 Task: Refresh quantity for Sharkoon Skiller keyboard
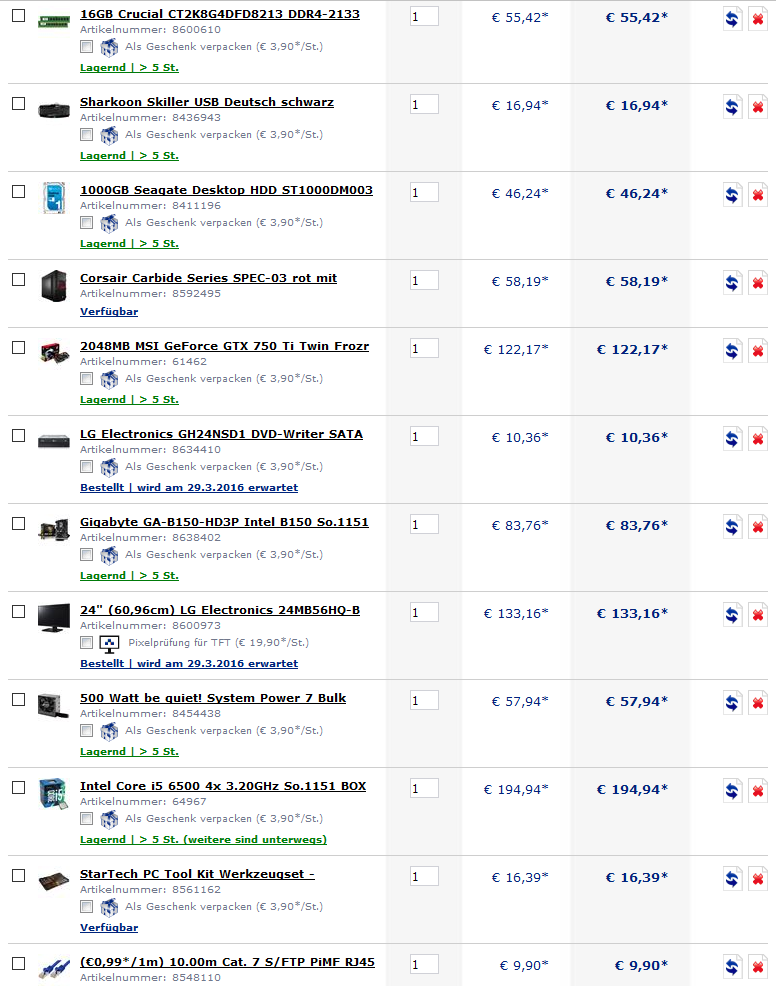[x=732, y=108]
